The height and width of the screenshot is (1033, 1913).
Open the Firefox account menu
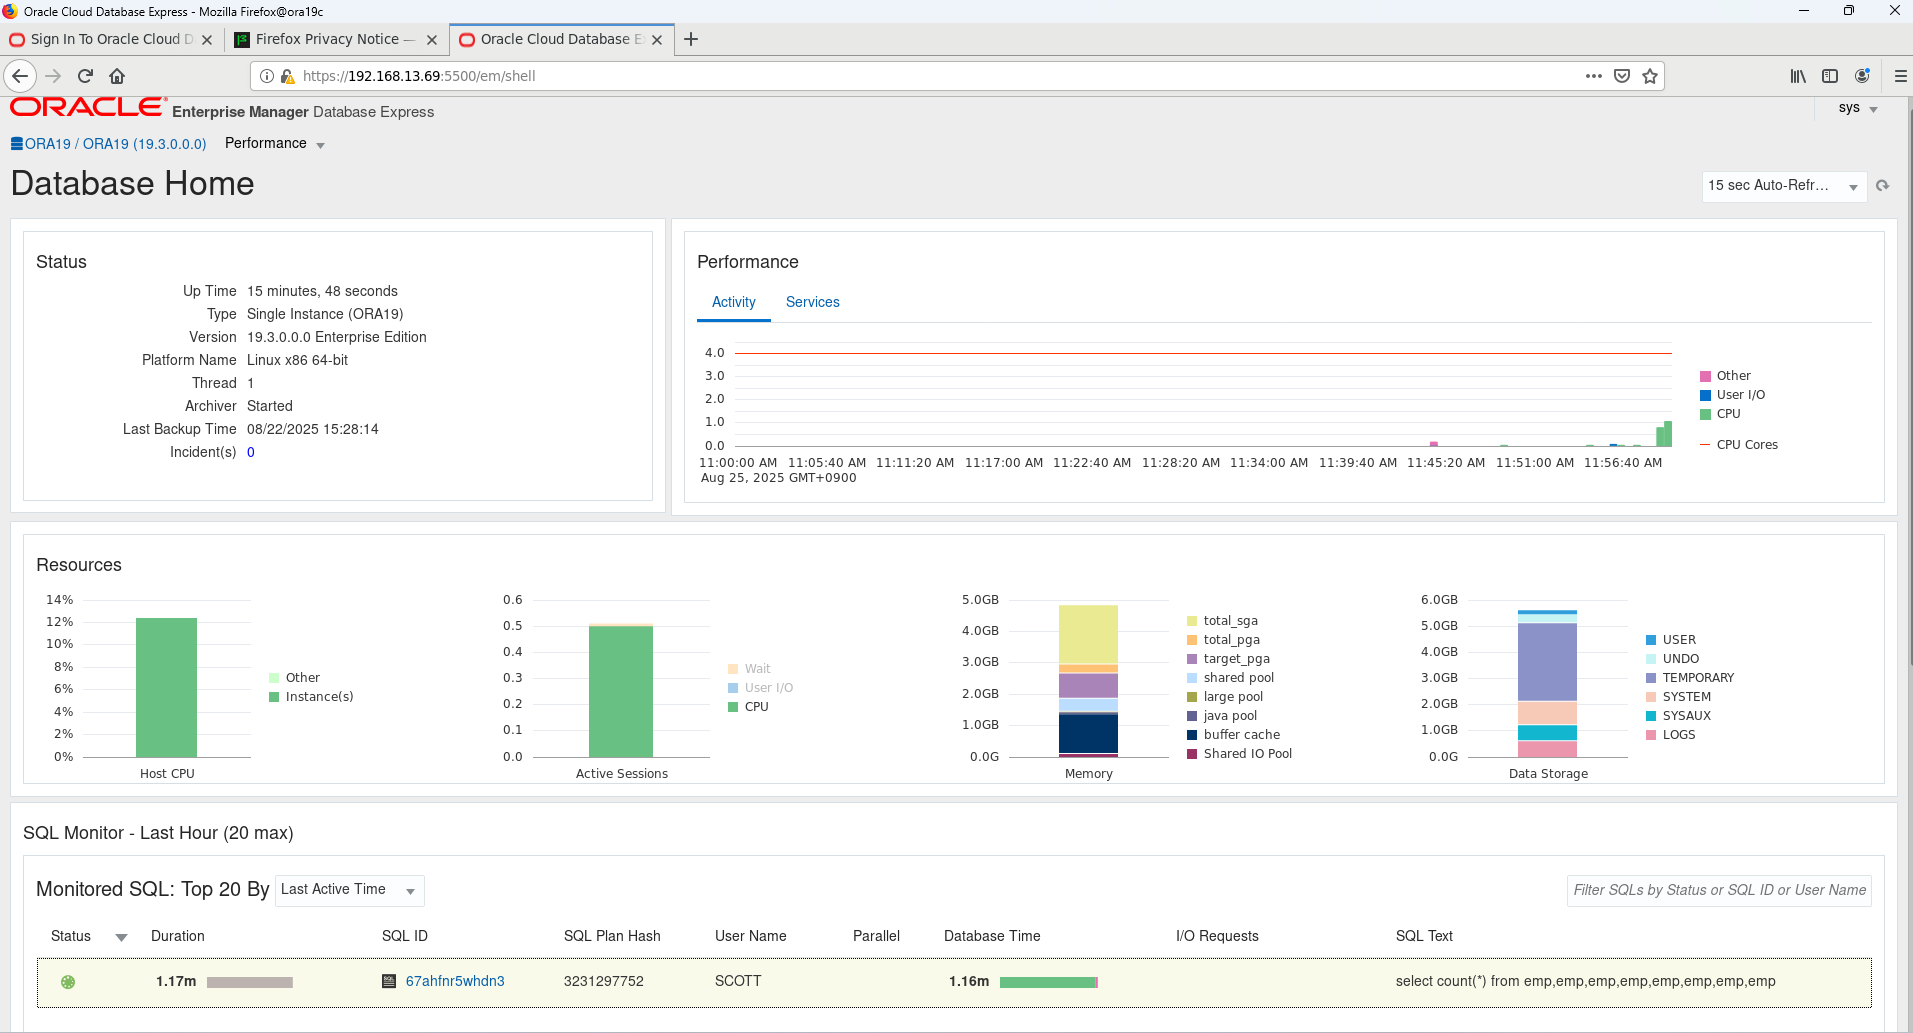(1862, 76)
